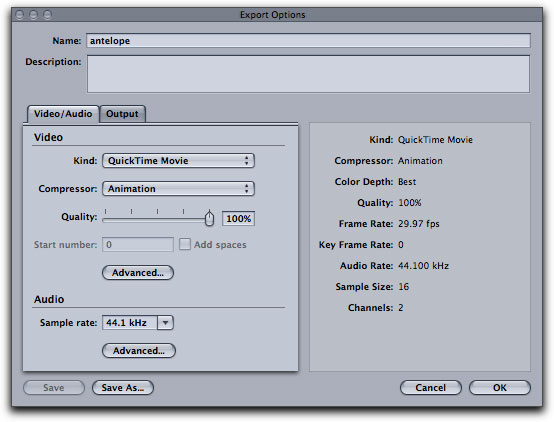Enable the Add spaces checkbox
This screenshot has height=422, width=554.
[x=185, y=244]
